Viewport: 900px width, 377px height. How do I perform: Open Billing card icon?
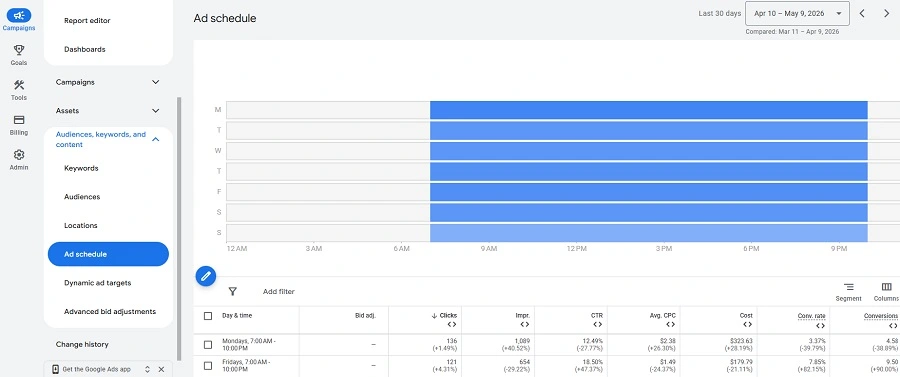click(18, 120)
